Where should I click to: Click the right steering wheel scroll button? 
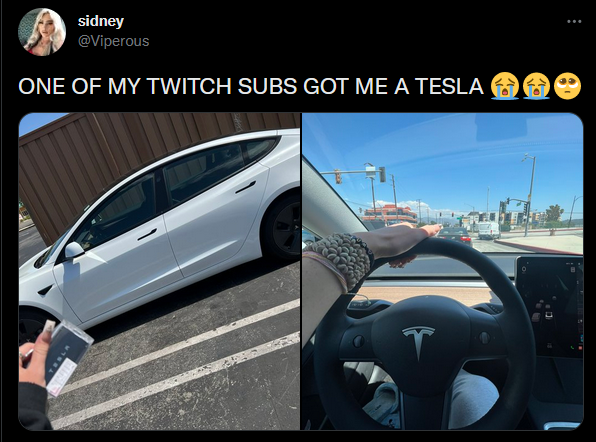click(484, 337)
